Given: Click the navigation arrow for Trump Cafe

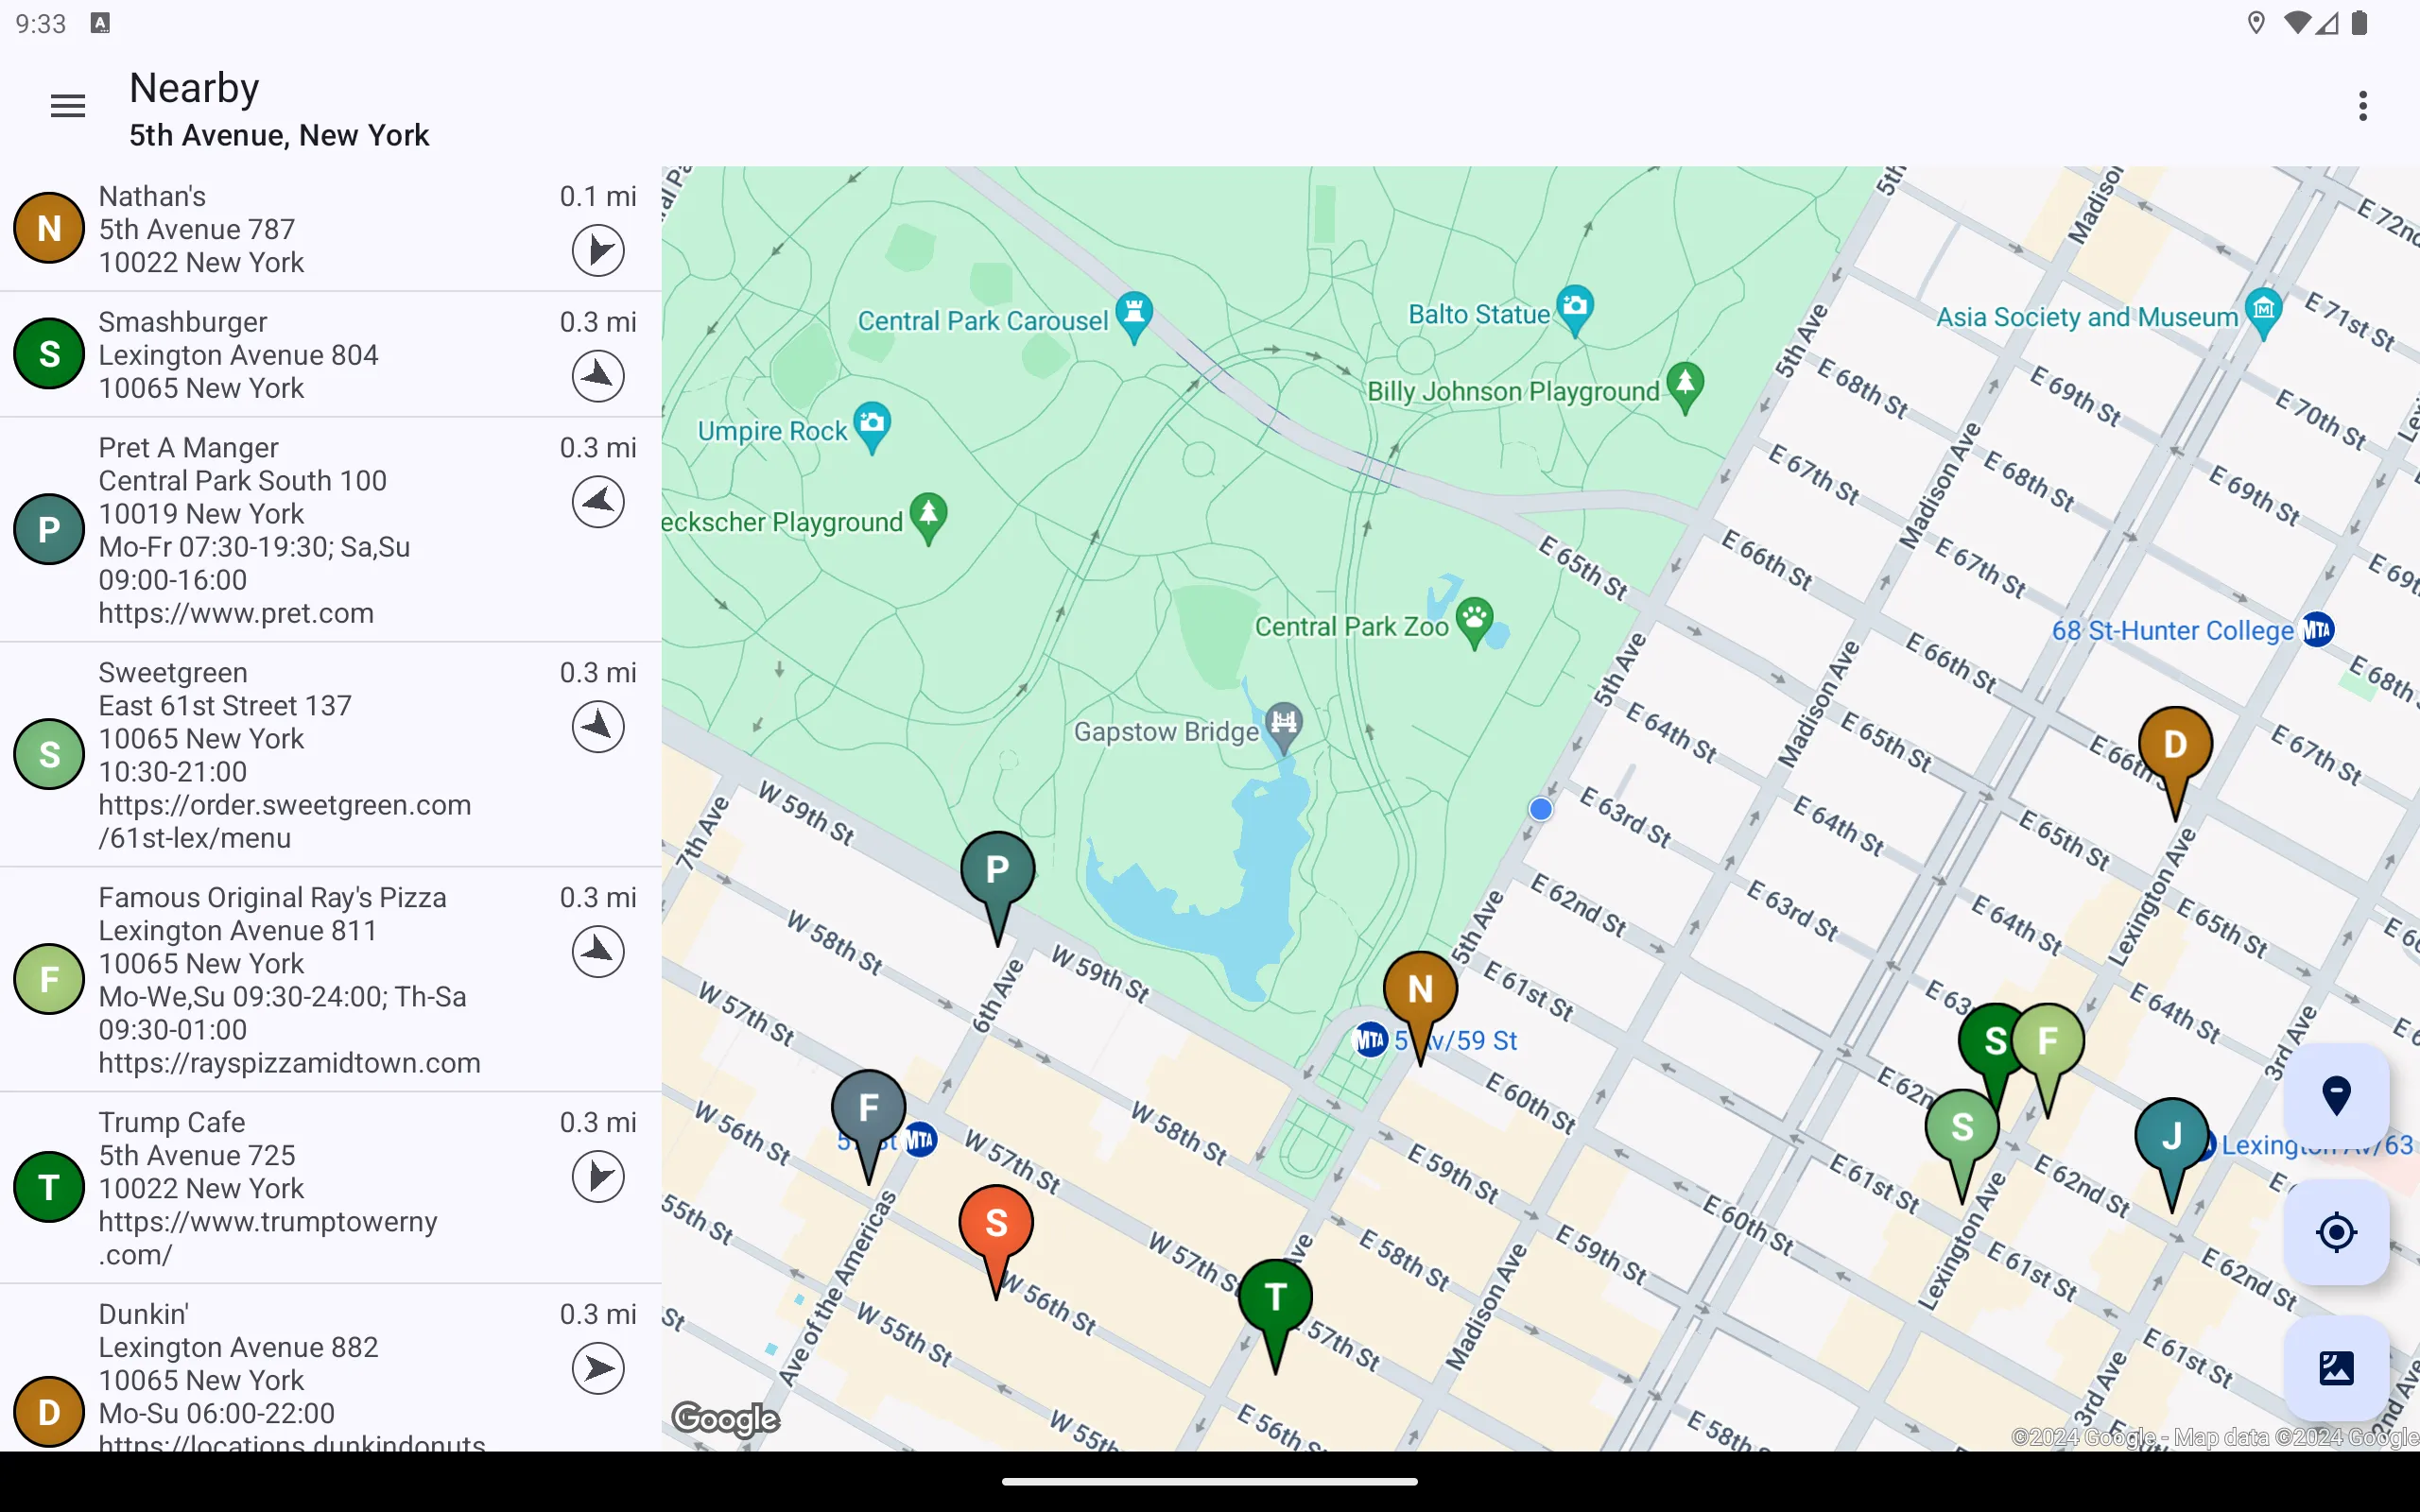Looking at the screenshot, I should point(597,1176).
